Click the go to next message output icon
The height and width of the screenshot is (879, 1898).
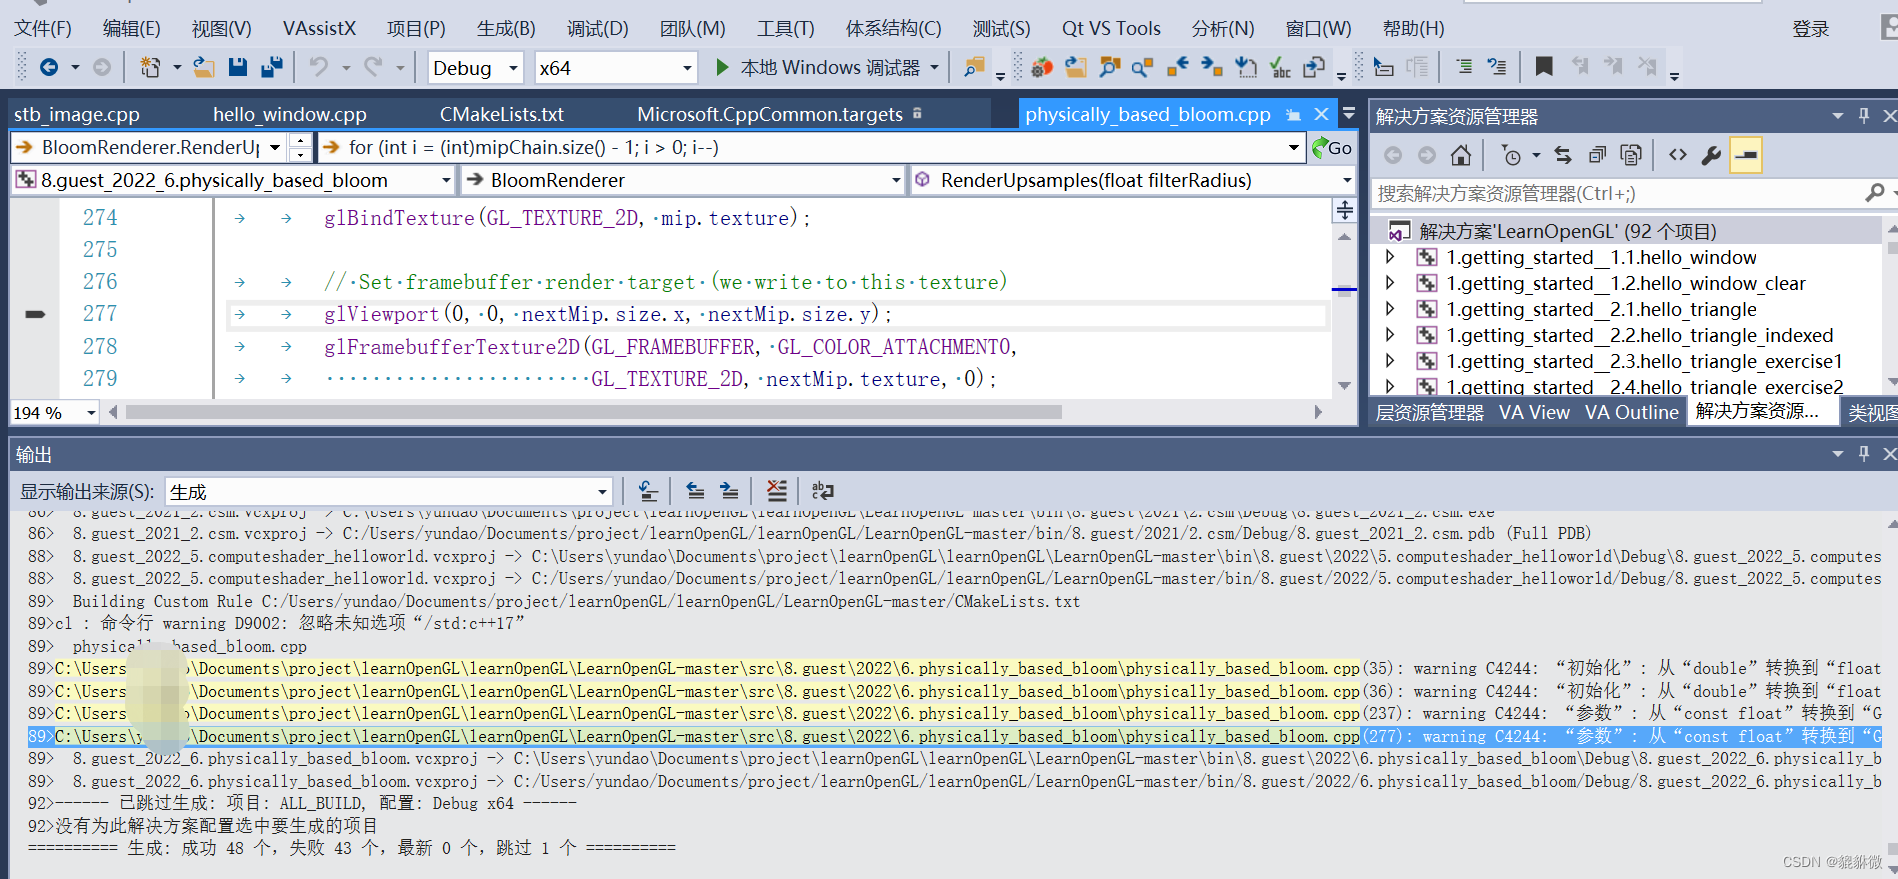(x=729, y=491)
